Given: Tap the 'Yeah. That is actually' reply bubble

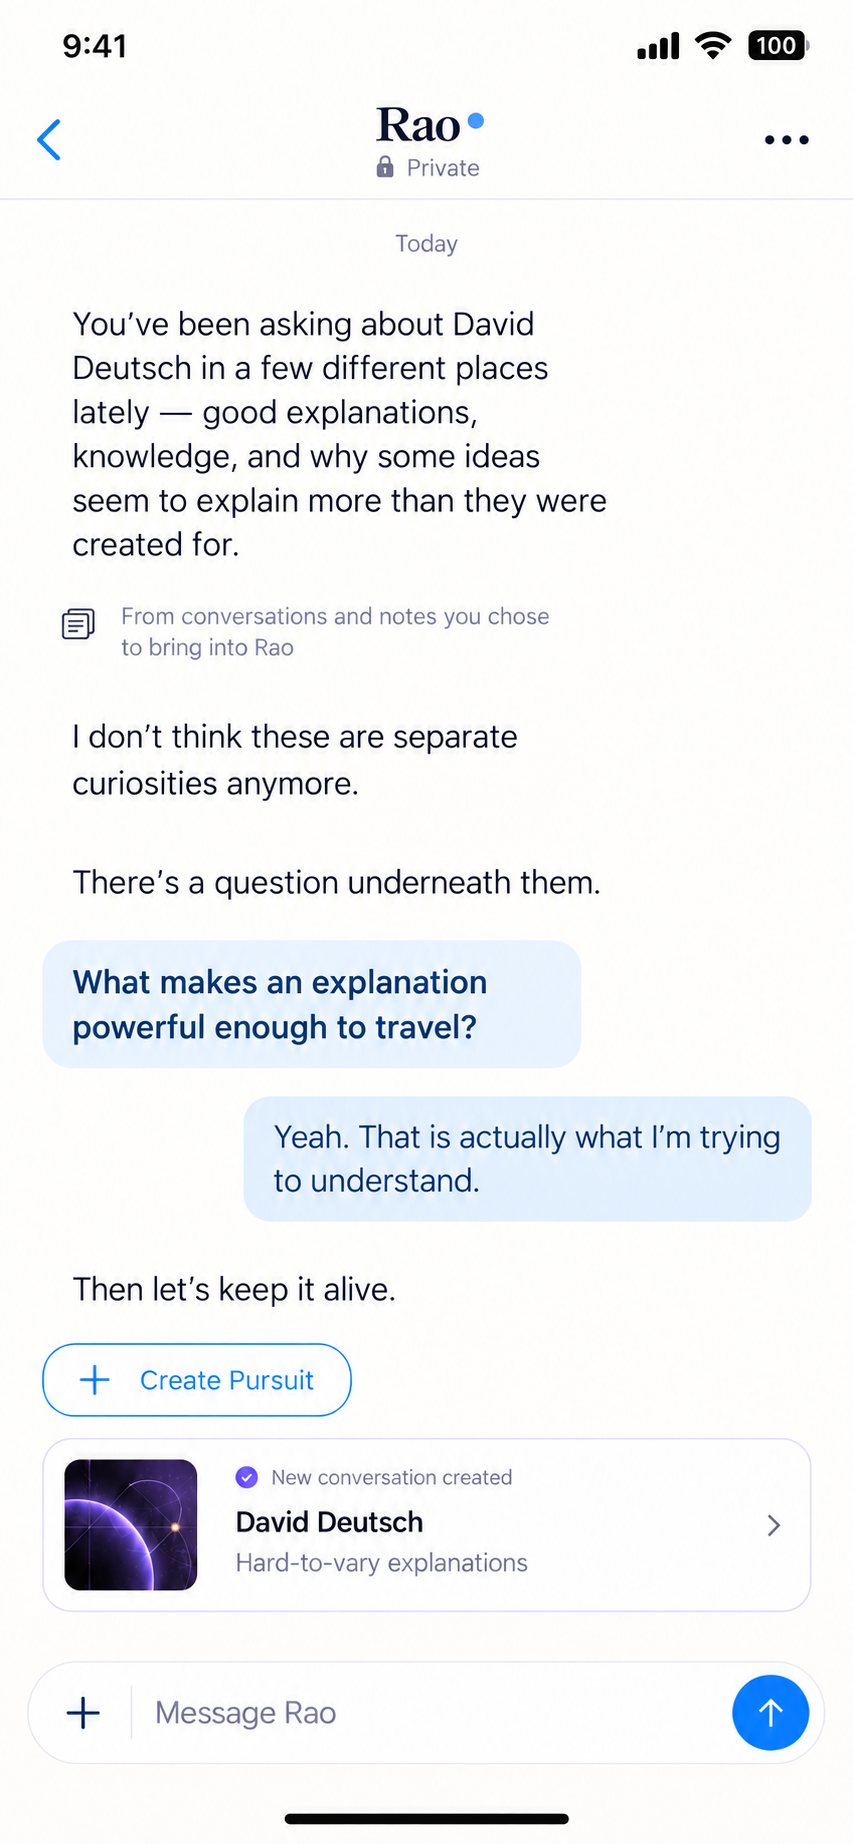Looking at the screenshot, I should 527,1159.
